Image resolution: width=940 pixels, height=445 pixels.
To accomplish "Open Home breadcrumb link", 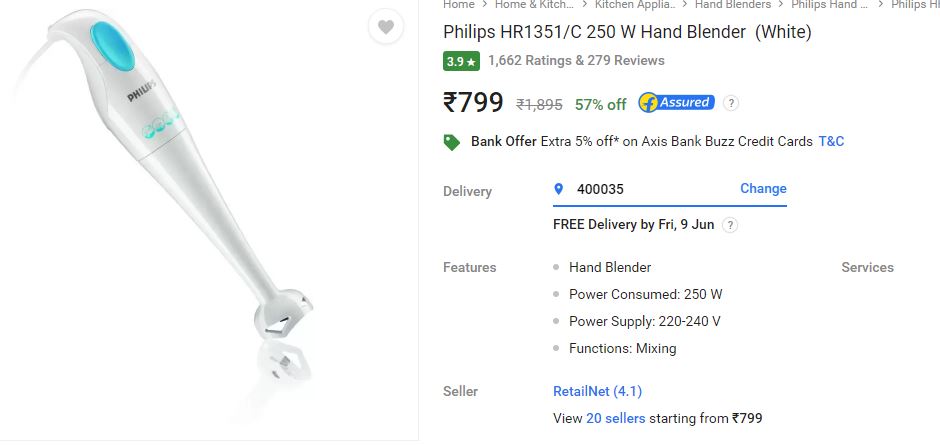I will click(459, 5).
